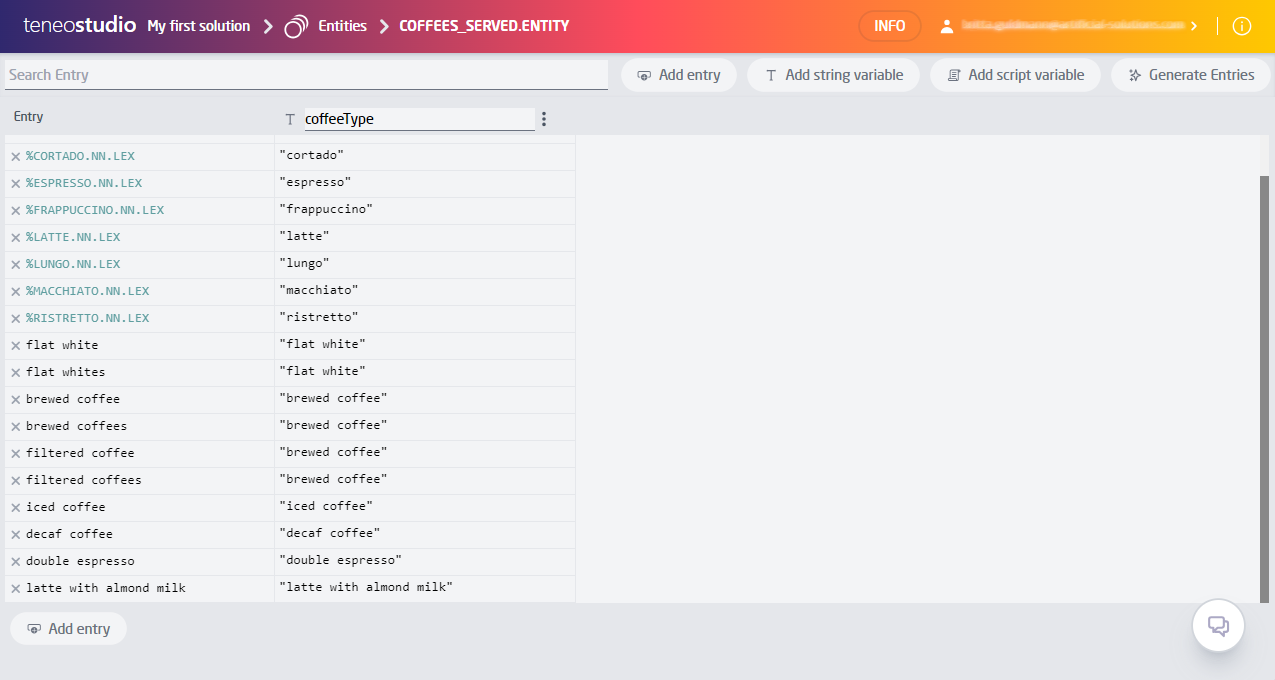This screenshot has height=680, width=1275.
Task: Open the chat bubble in the bottom corner
Action: coord(1218,625)
